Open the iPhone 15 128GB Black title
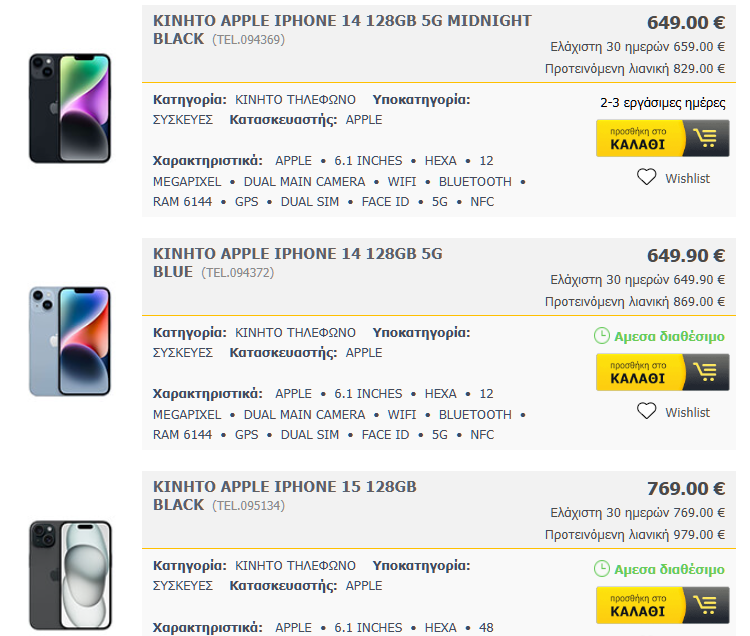 tap(284, 487)
